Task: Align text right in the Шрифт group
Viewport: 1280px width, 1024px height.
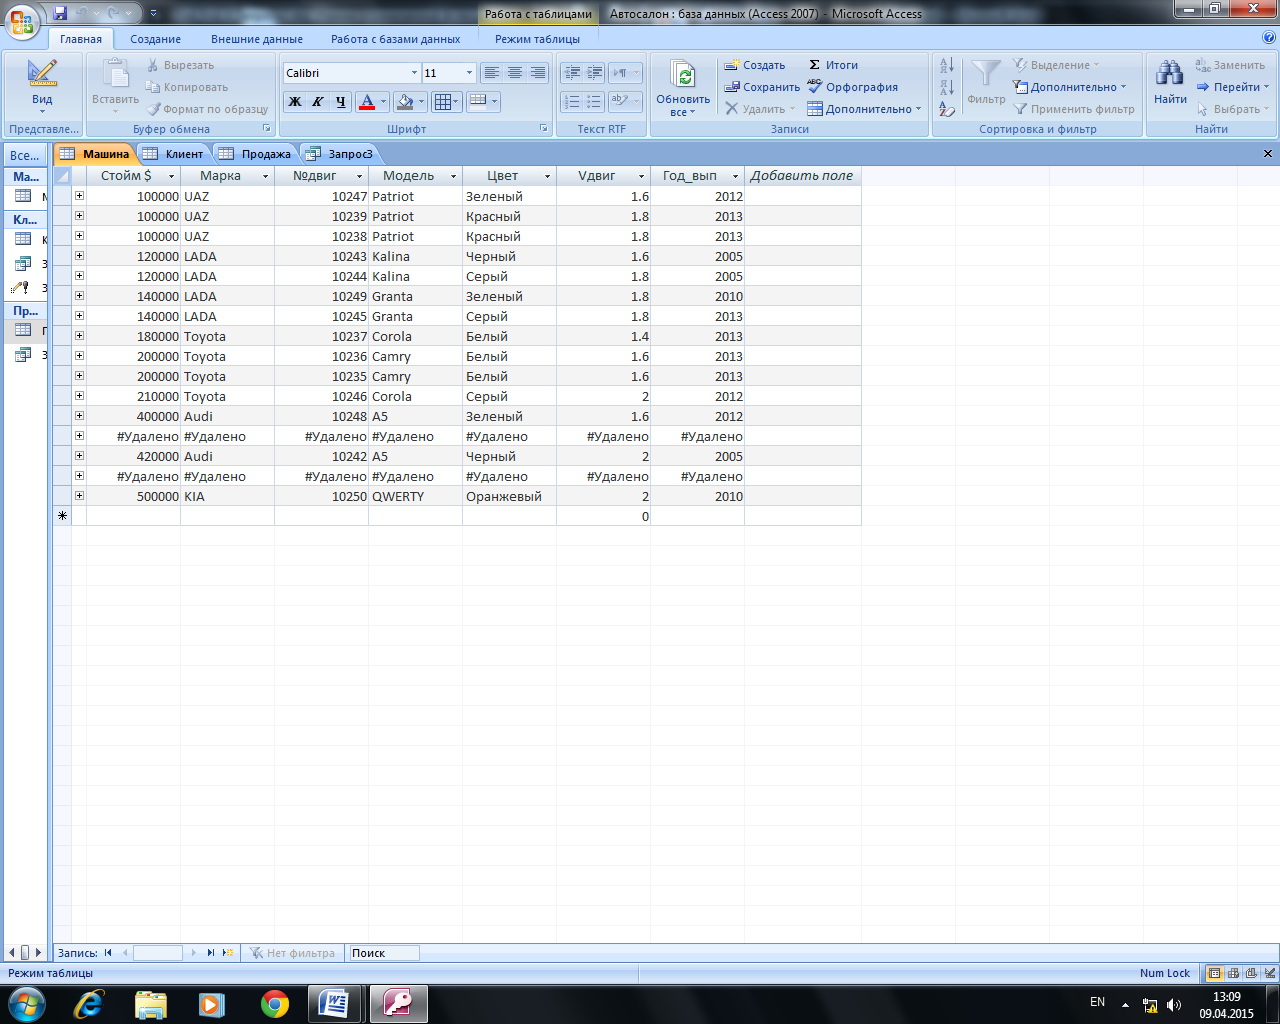Action: point(538,73)
